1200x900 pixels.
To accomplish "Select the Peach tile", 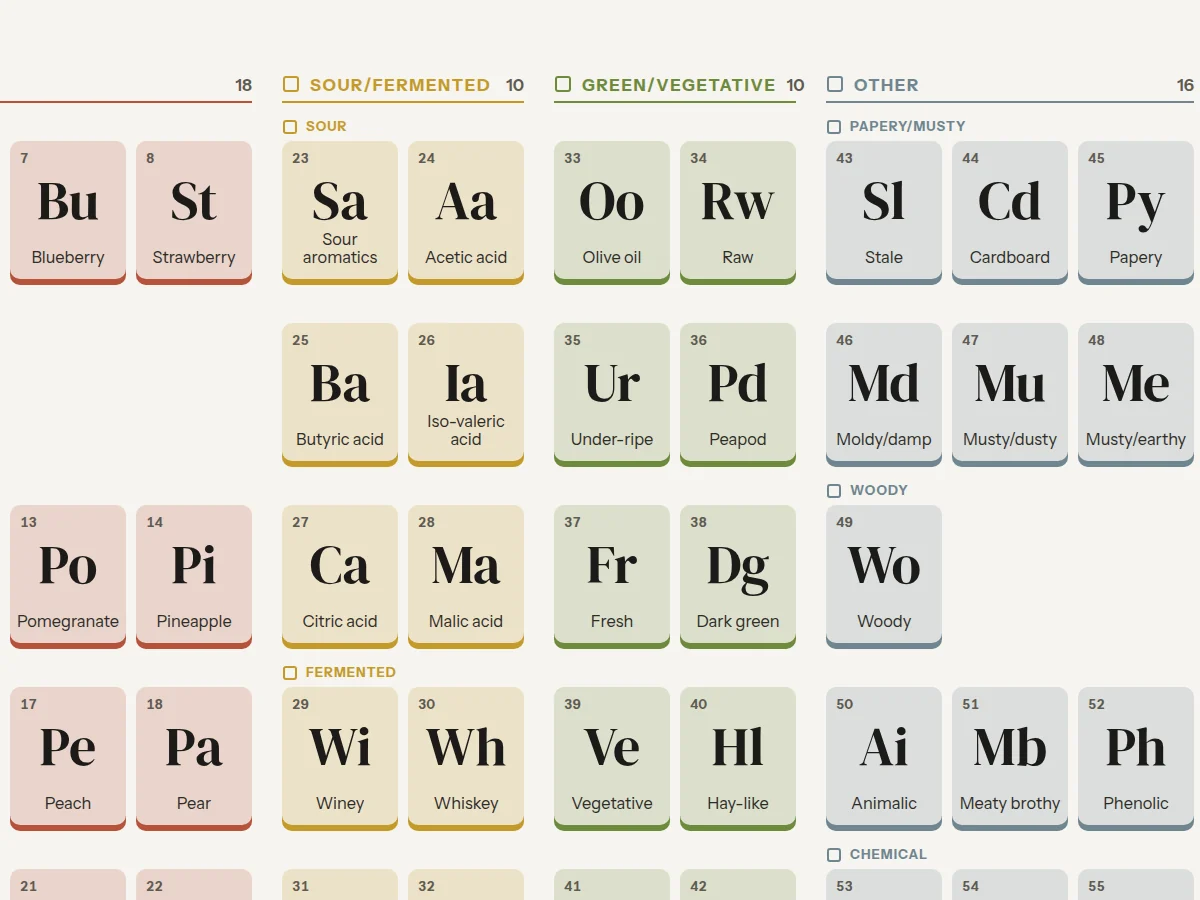I will [x=68, y=759].
